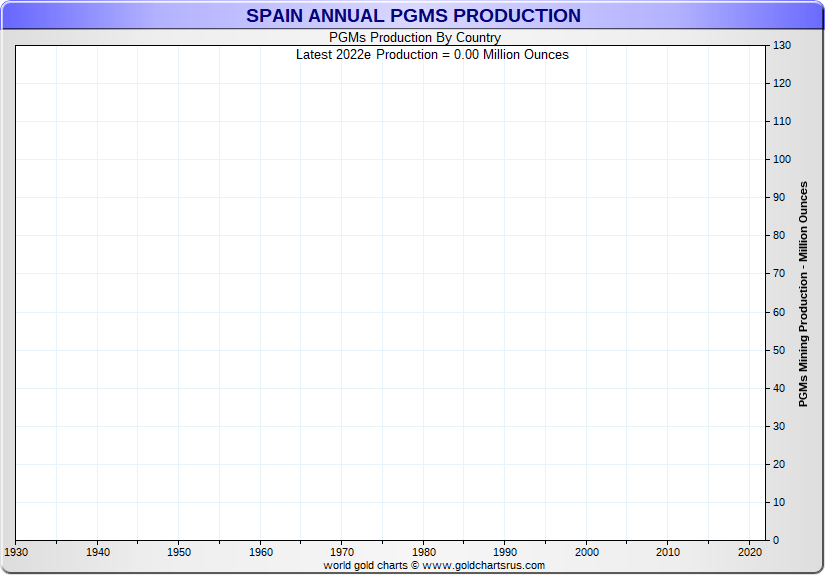This screenshot has width=825, height=575.
Task: Select the 2020 x-axis label
Action: pyautogui.click(x=749, y=552)
